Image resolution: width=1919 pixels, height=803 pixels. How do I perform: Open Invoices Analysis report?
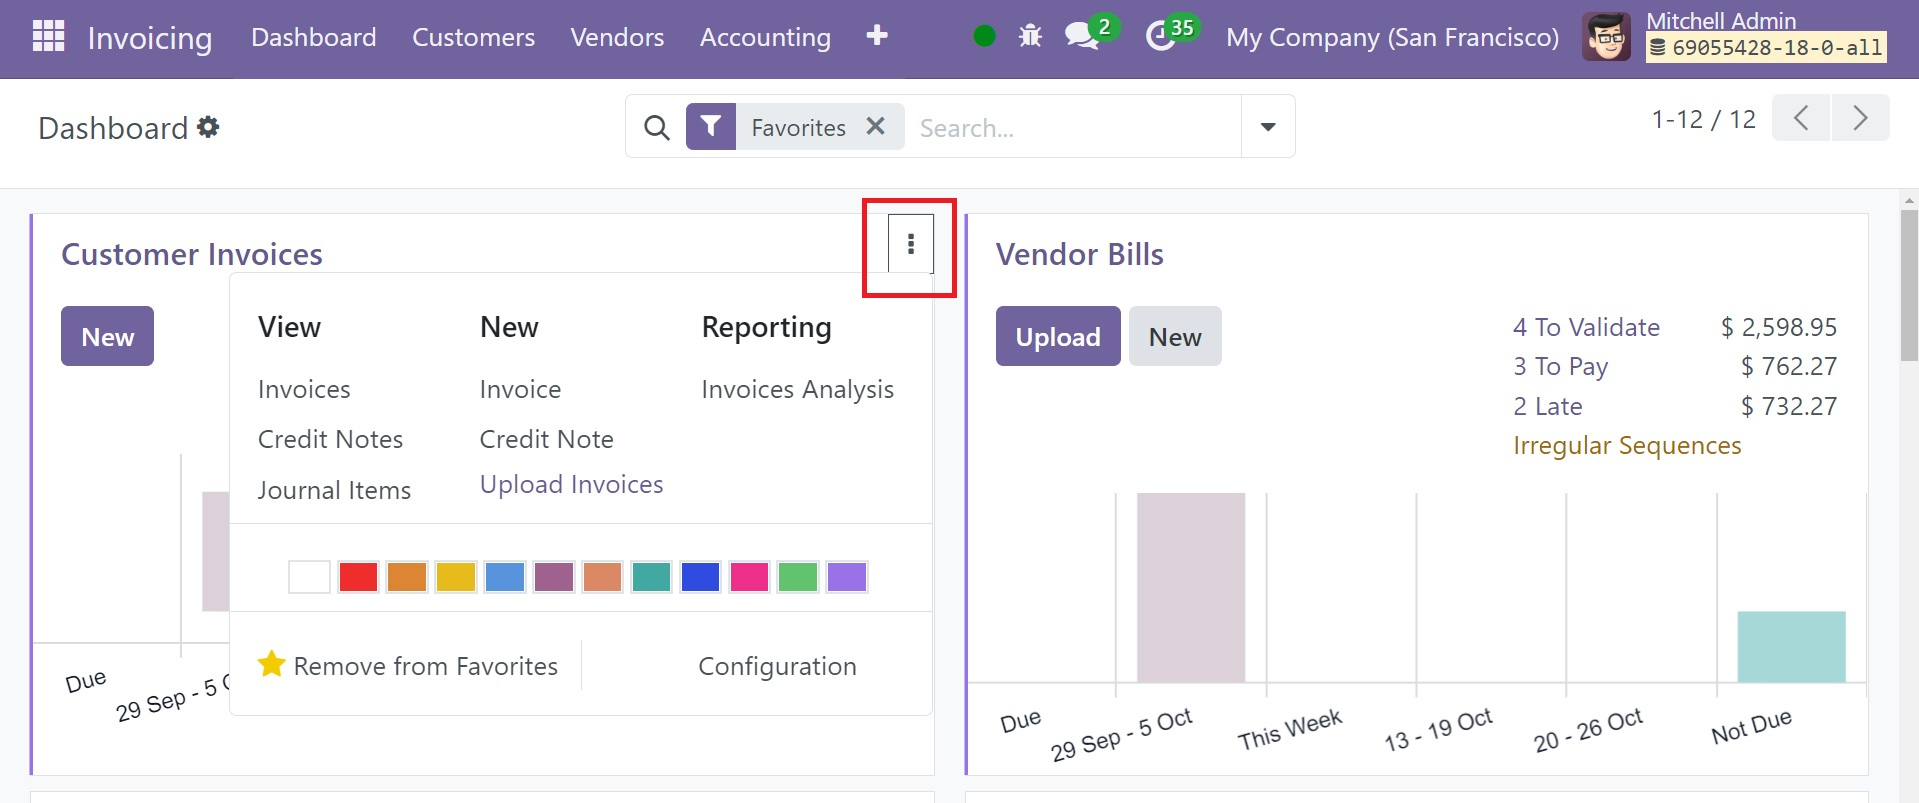click(797, 389)
